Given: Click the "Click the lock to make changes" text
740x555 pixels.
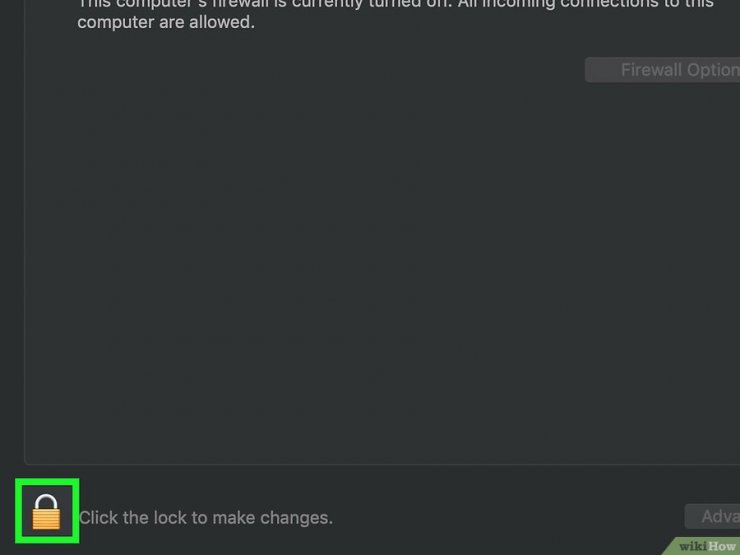Looking at the screenshot, I should 206,518.
